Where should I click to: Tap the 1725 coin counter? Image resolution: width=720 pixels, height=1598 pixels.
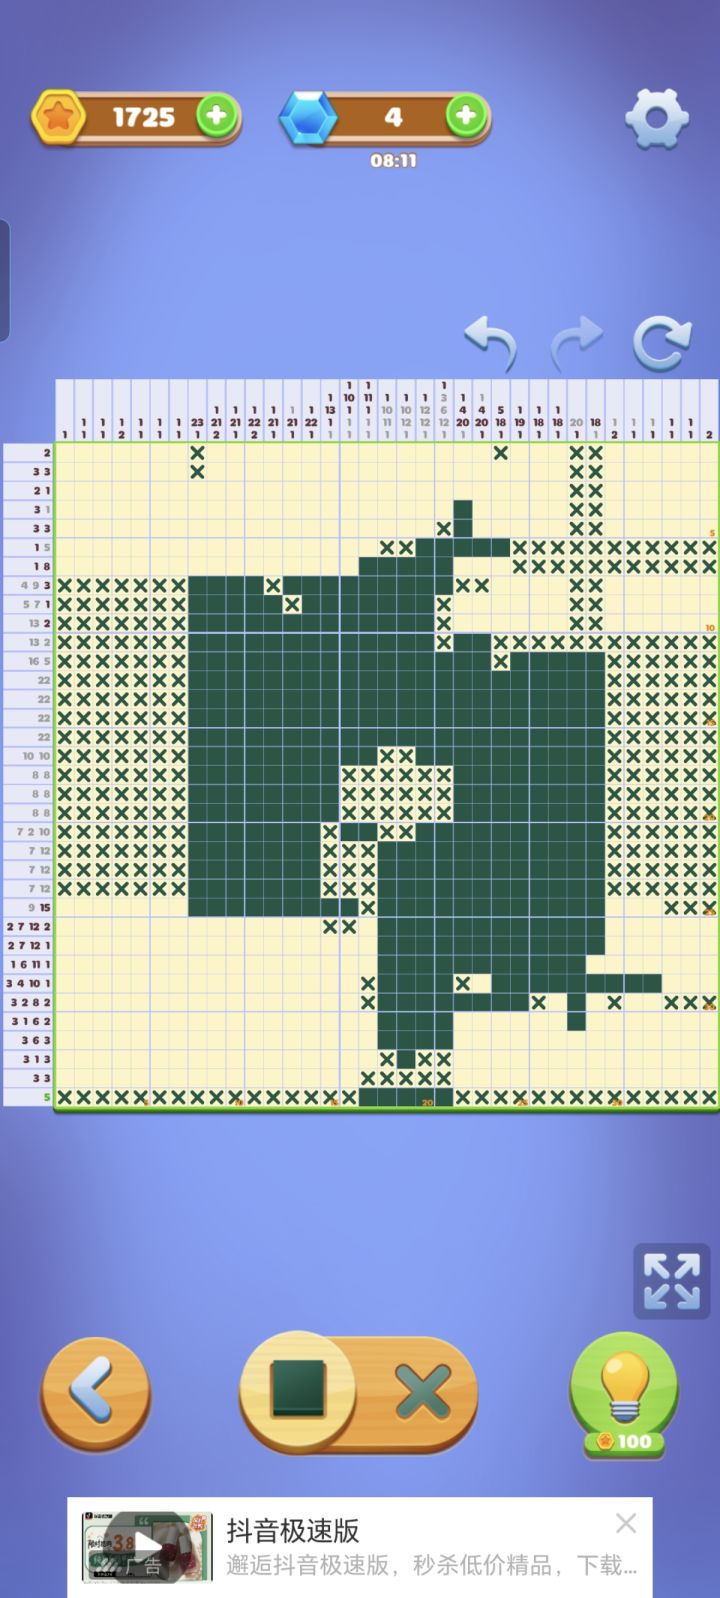coord(143,117)
